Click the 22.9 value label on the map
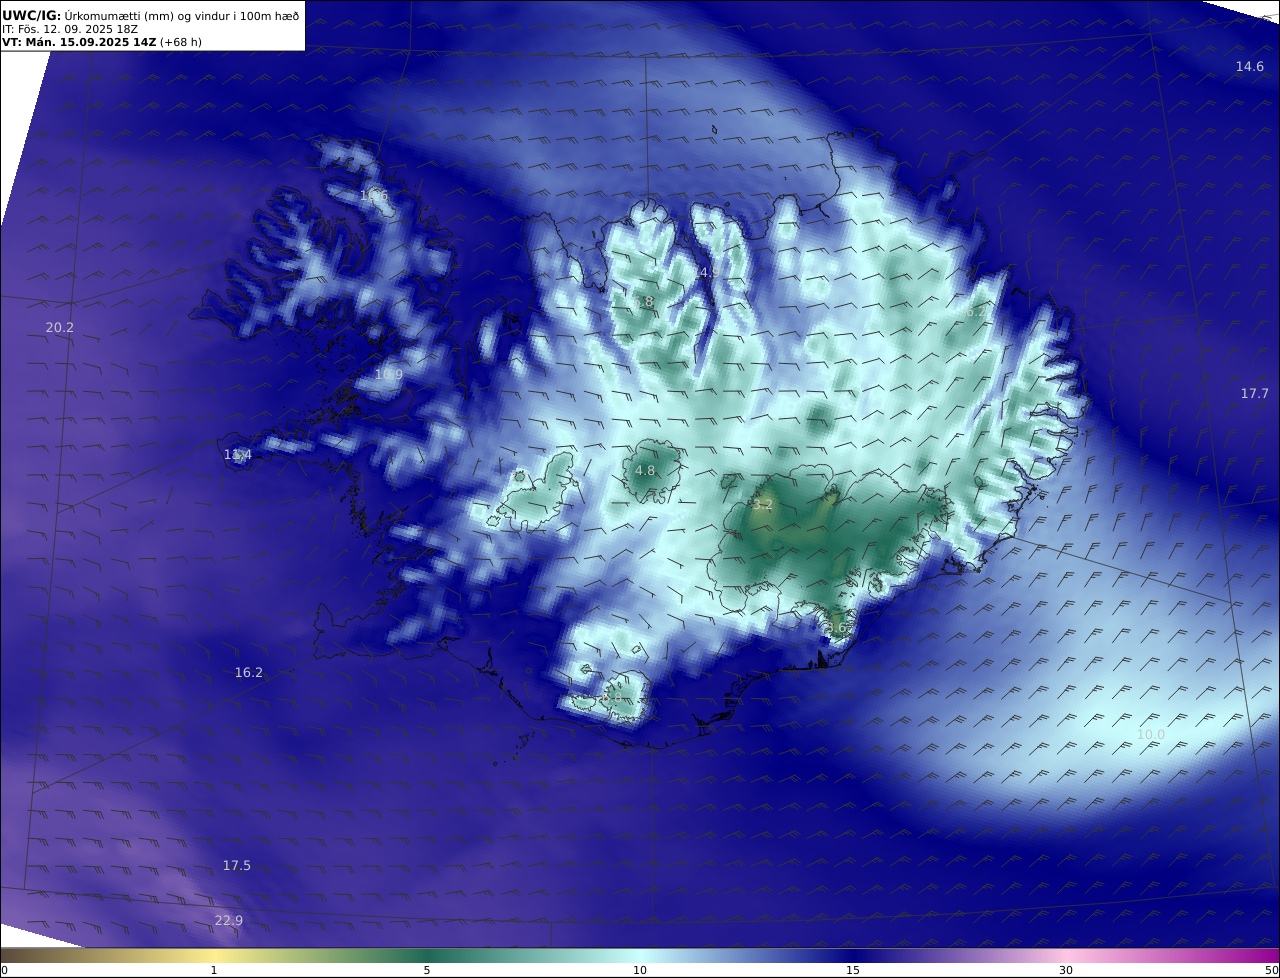 click(x=228, y=920)
